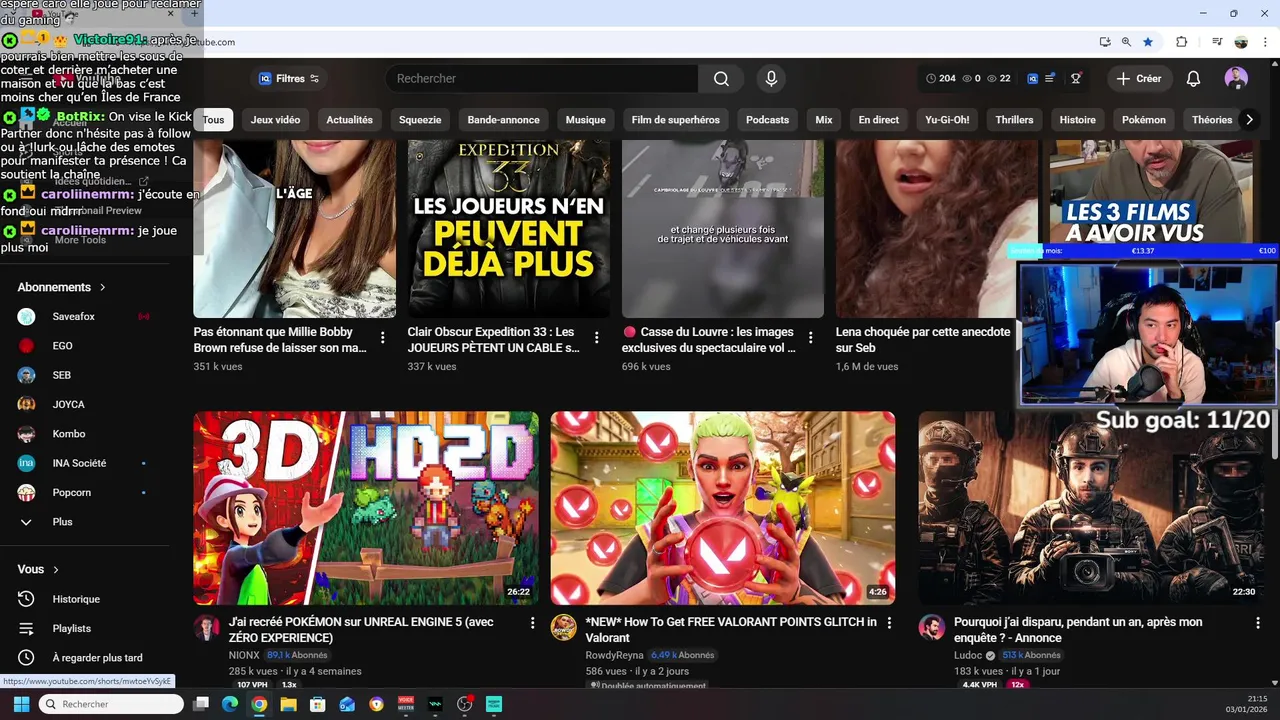Select the Actualités chip
This screenshot has height=720, width=1280.
click(x=349, y=120)
